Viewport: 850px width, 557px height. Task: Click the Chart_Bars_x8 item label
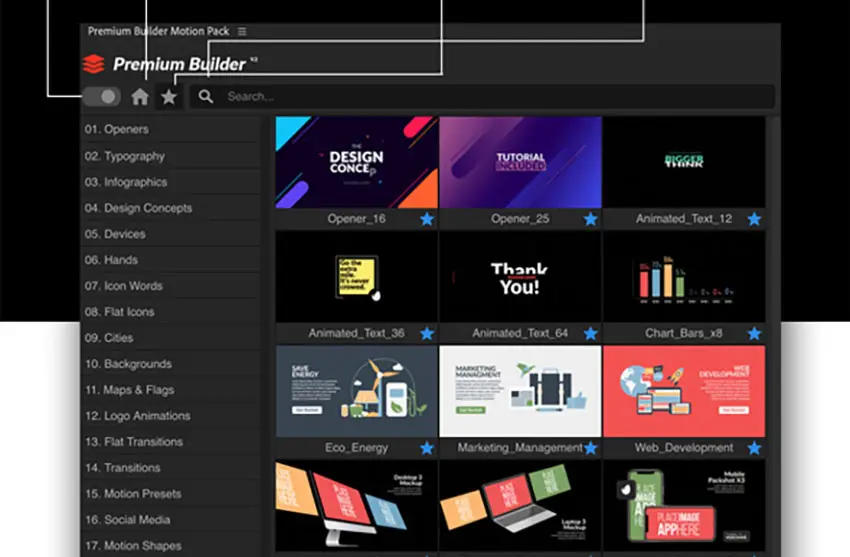click(684, 333)
